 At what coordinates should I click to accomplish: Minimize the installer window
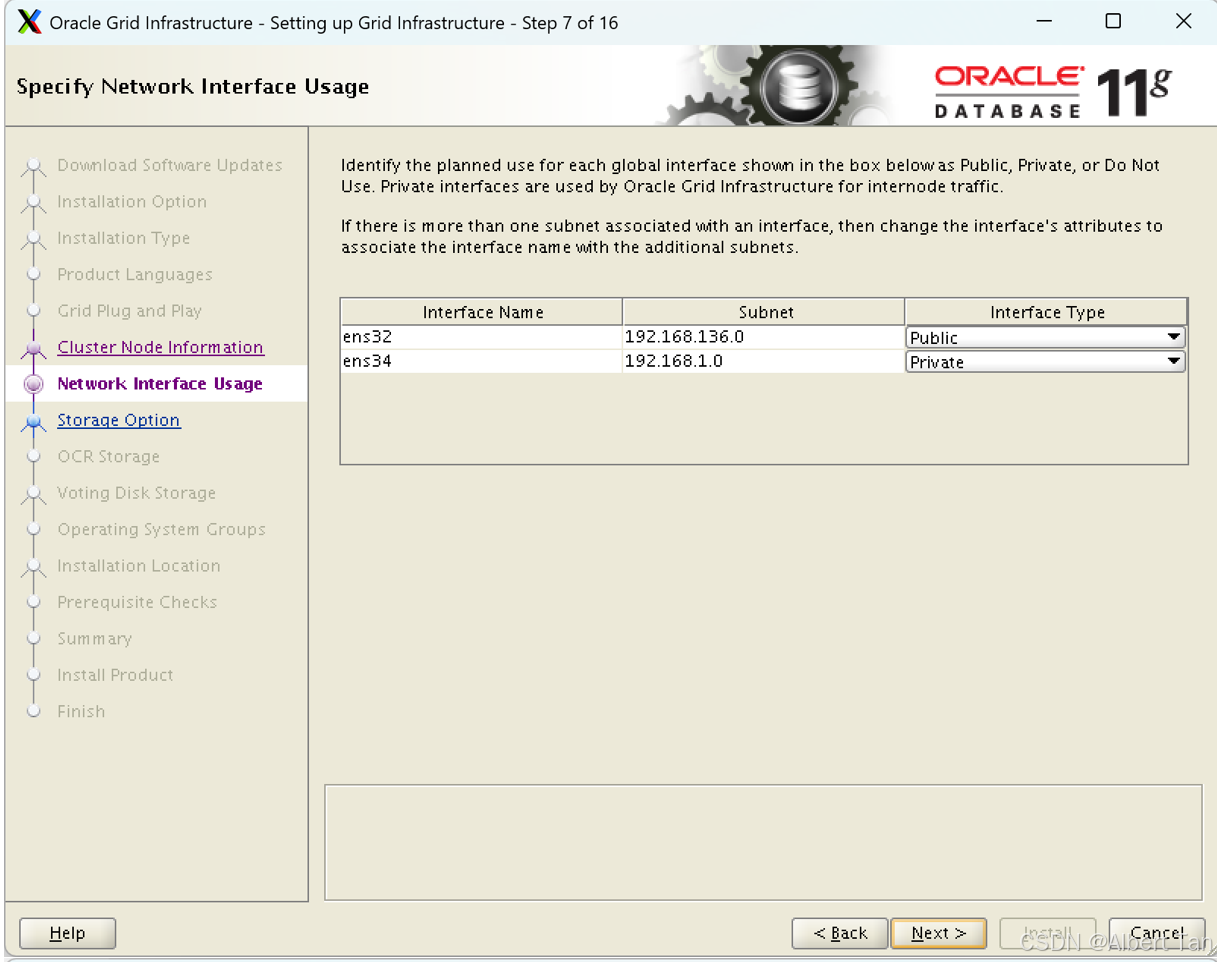coord(1043,21)
